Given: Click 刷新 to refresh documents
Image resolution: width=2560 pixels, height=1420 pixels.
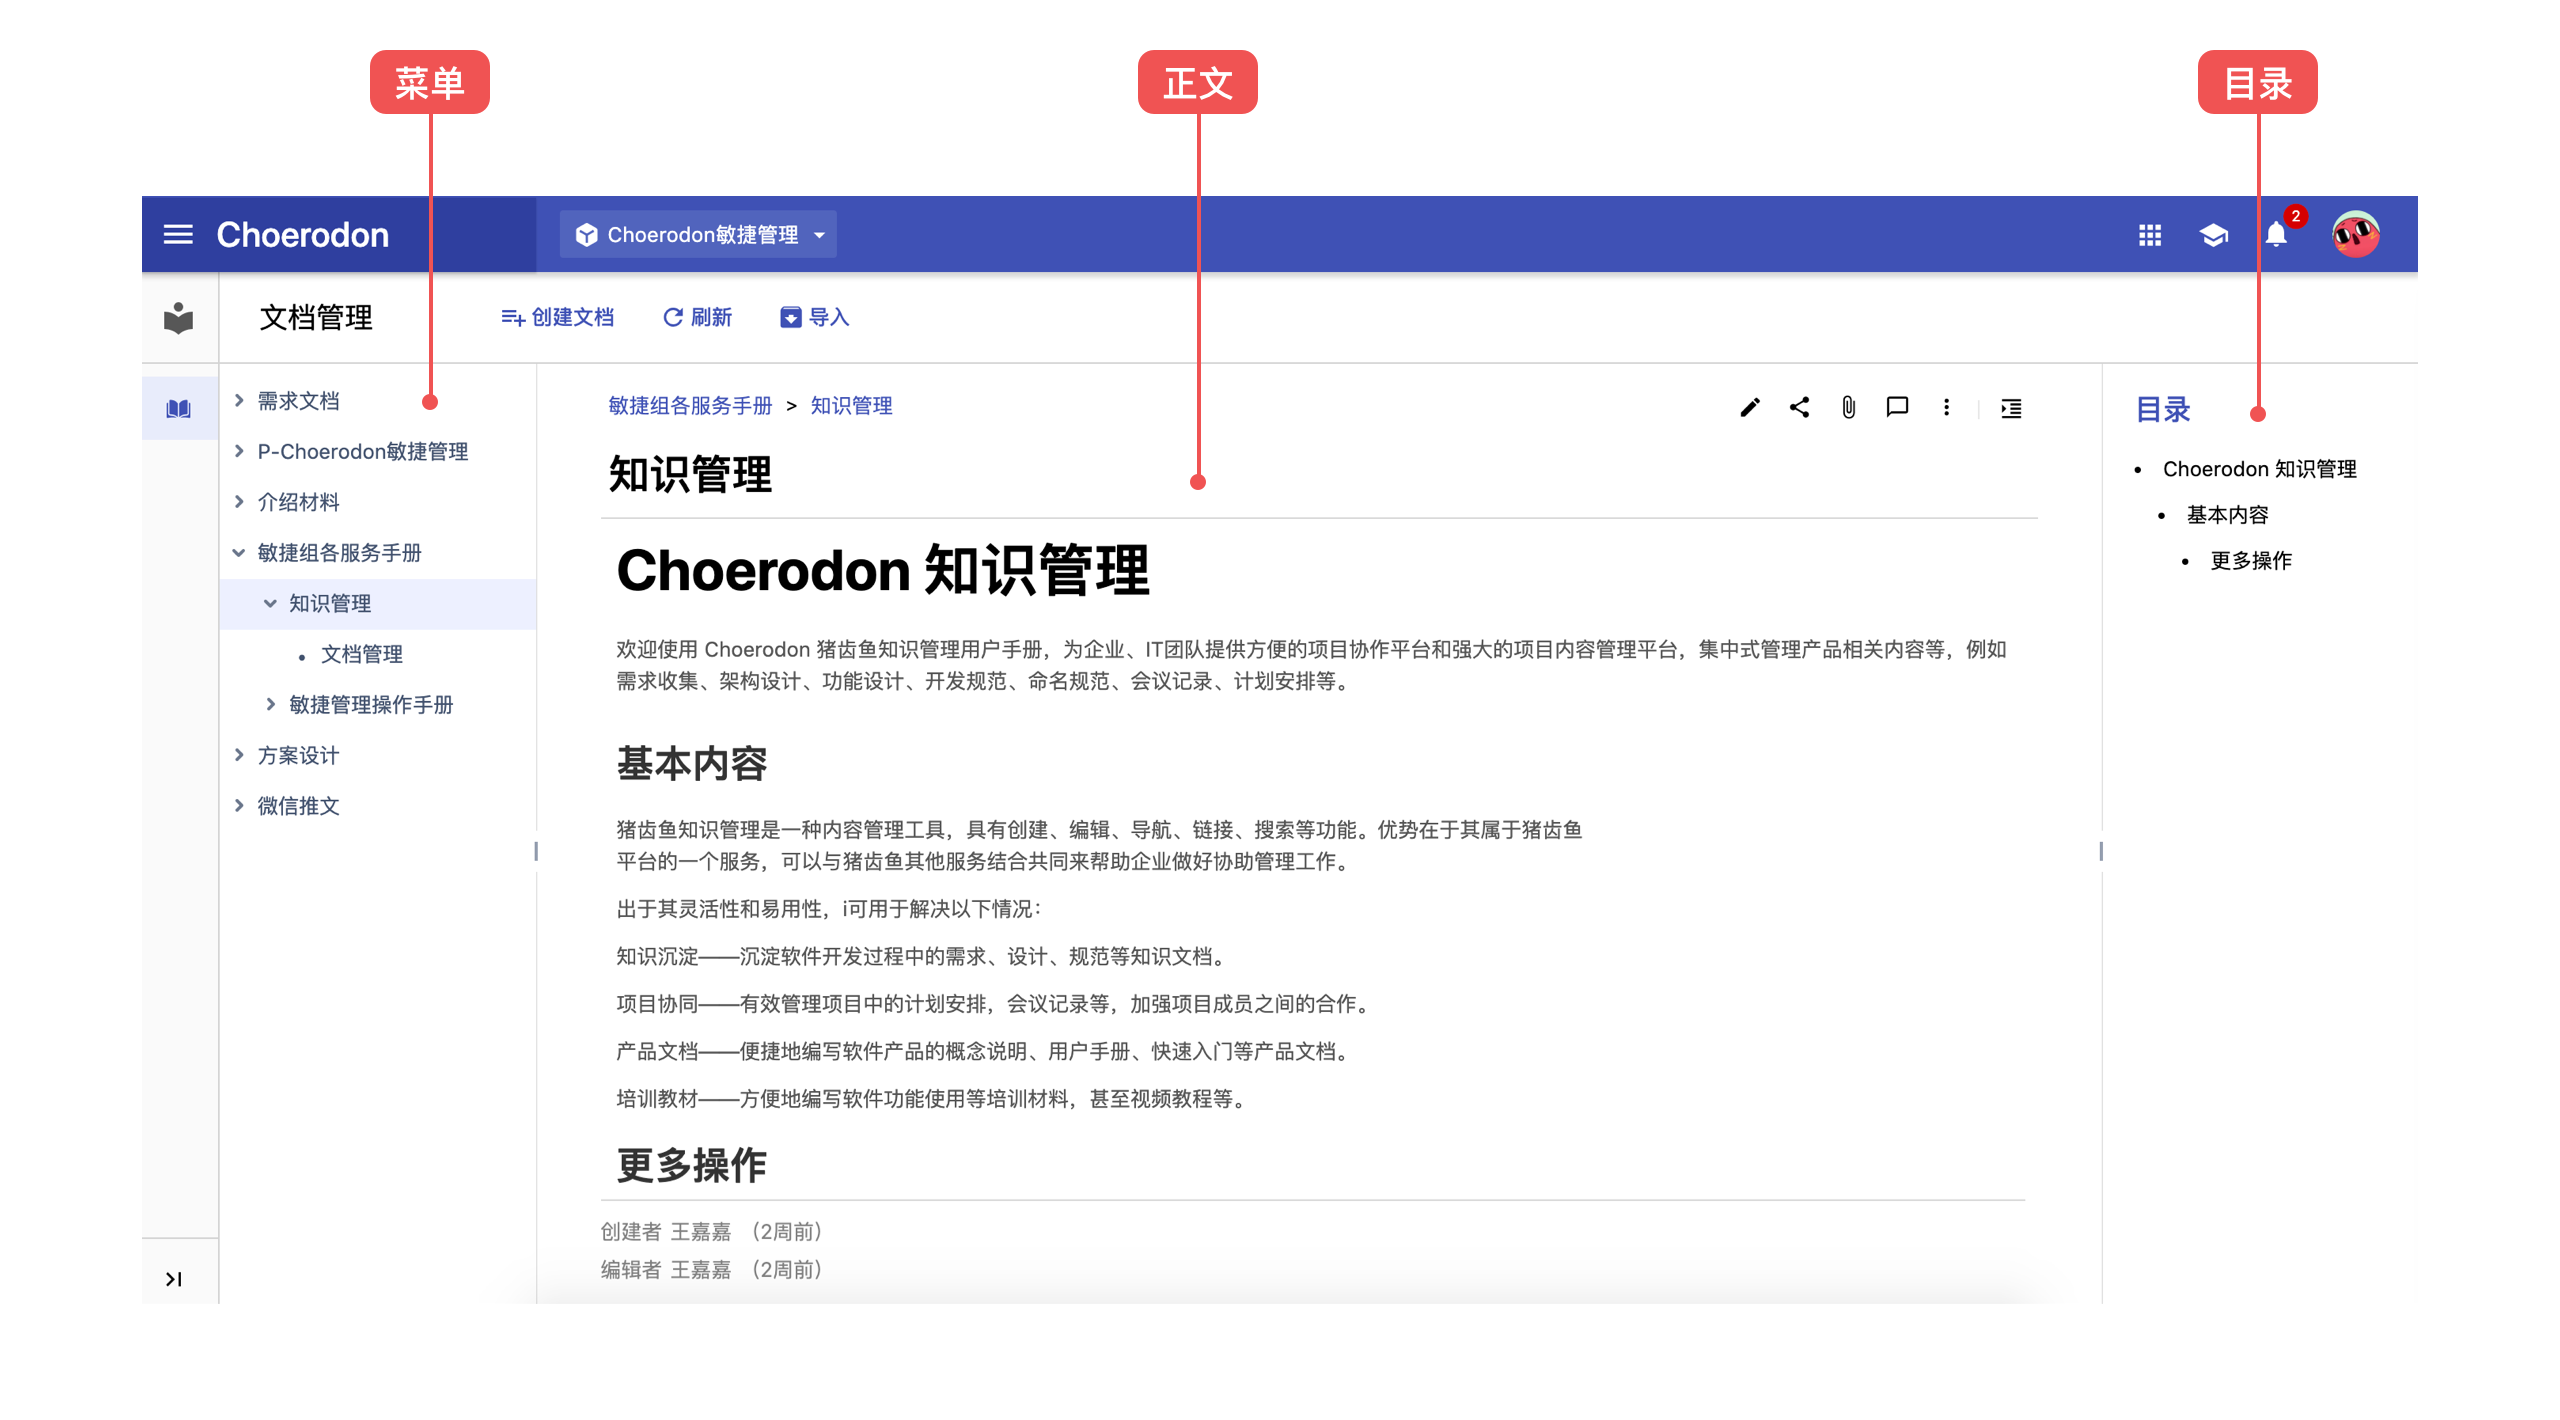Looking at the screenshot, I should click(x=697, y=317).
